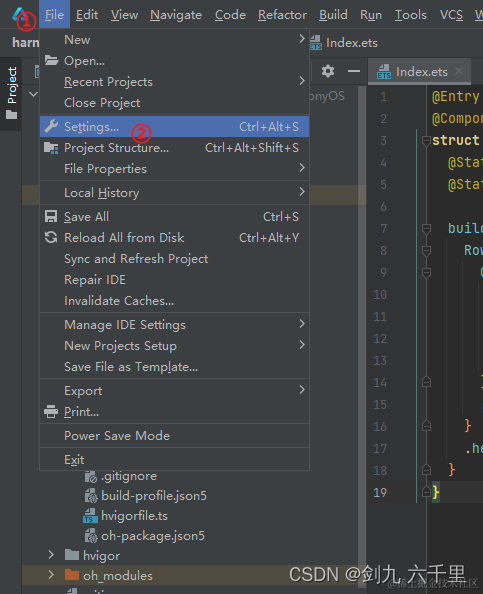This screenshot has height=594, width=483.
Task: Click the Settings wrench icon
Action: pyautogui.click(x=51, y=126)
